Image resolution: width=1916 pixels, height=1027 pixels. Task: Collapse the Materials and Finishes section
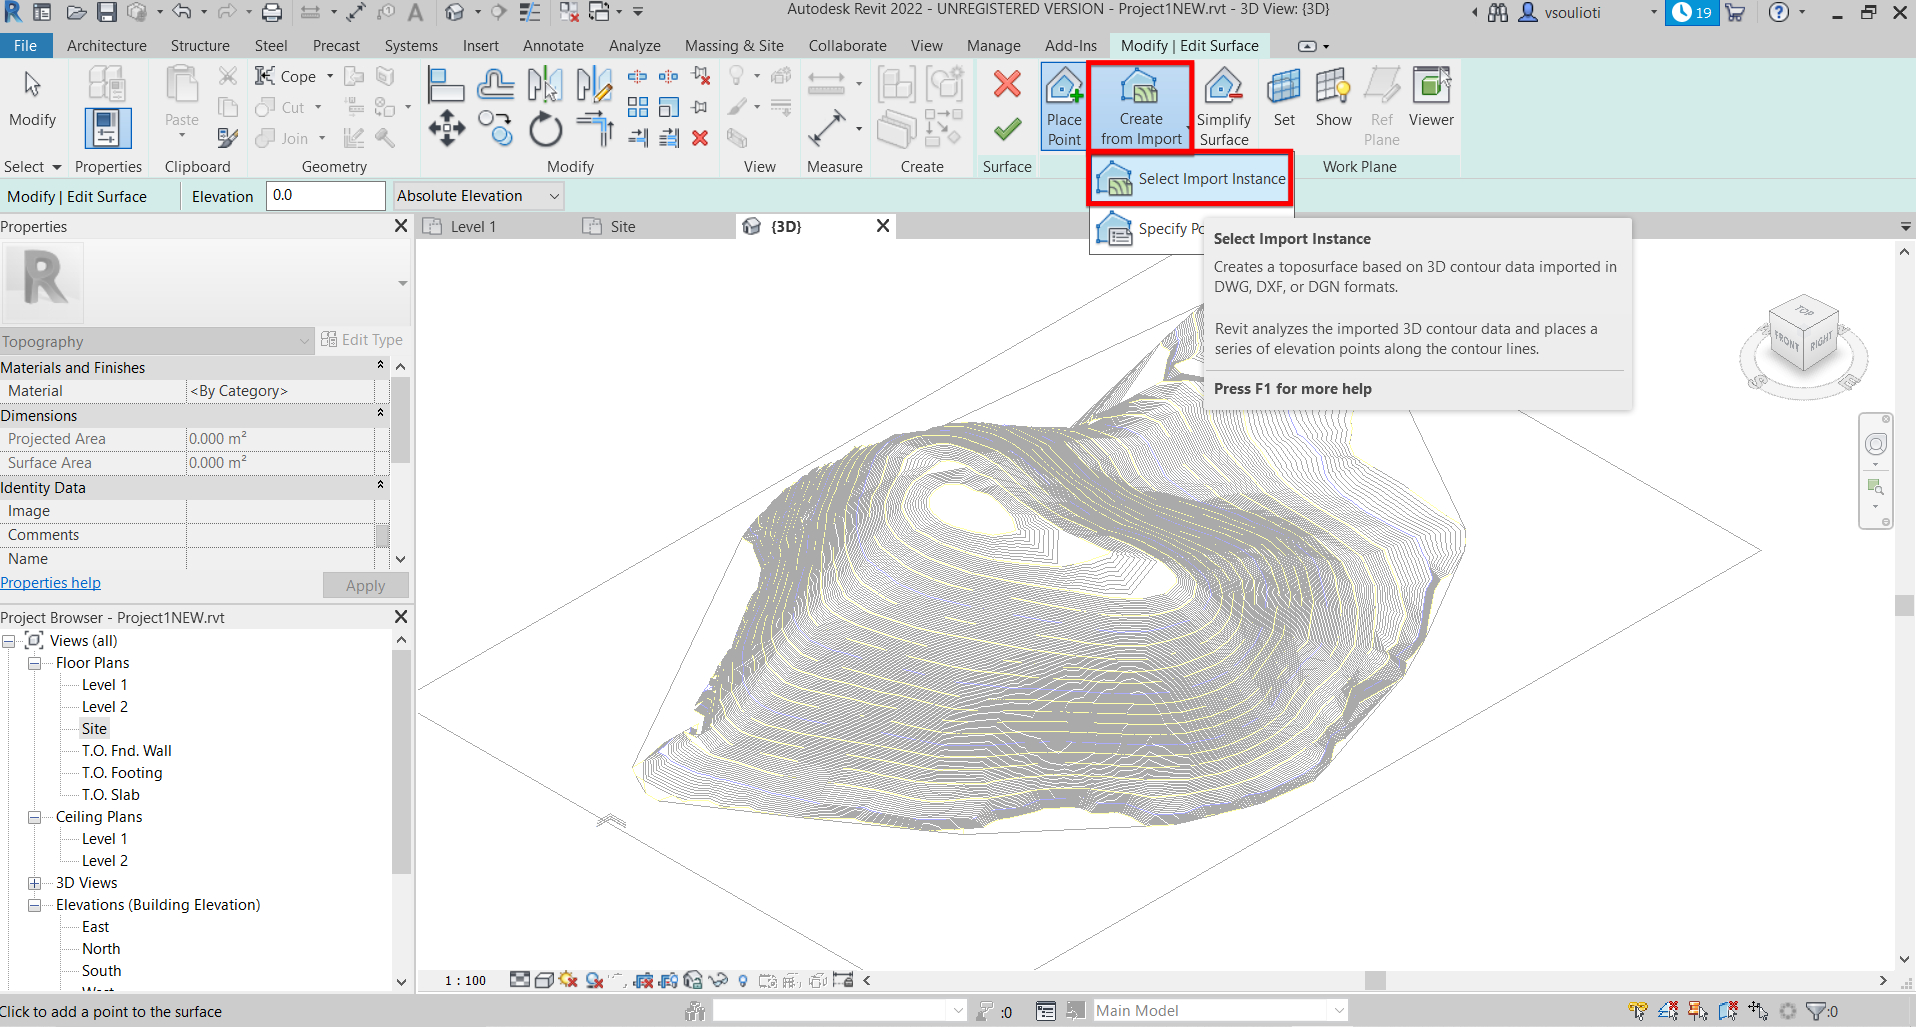[x=380, y=367]
